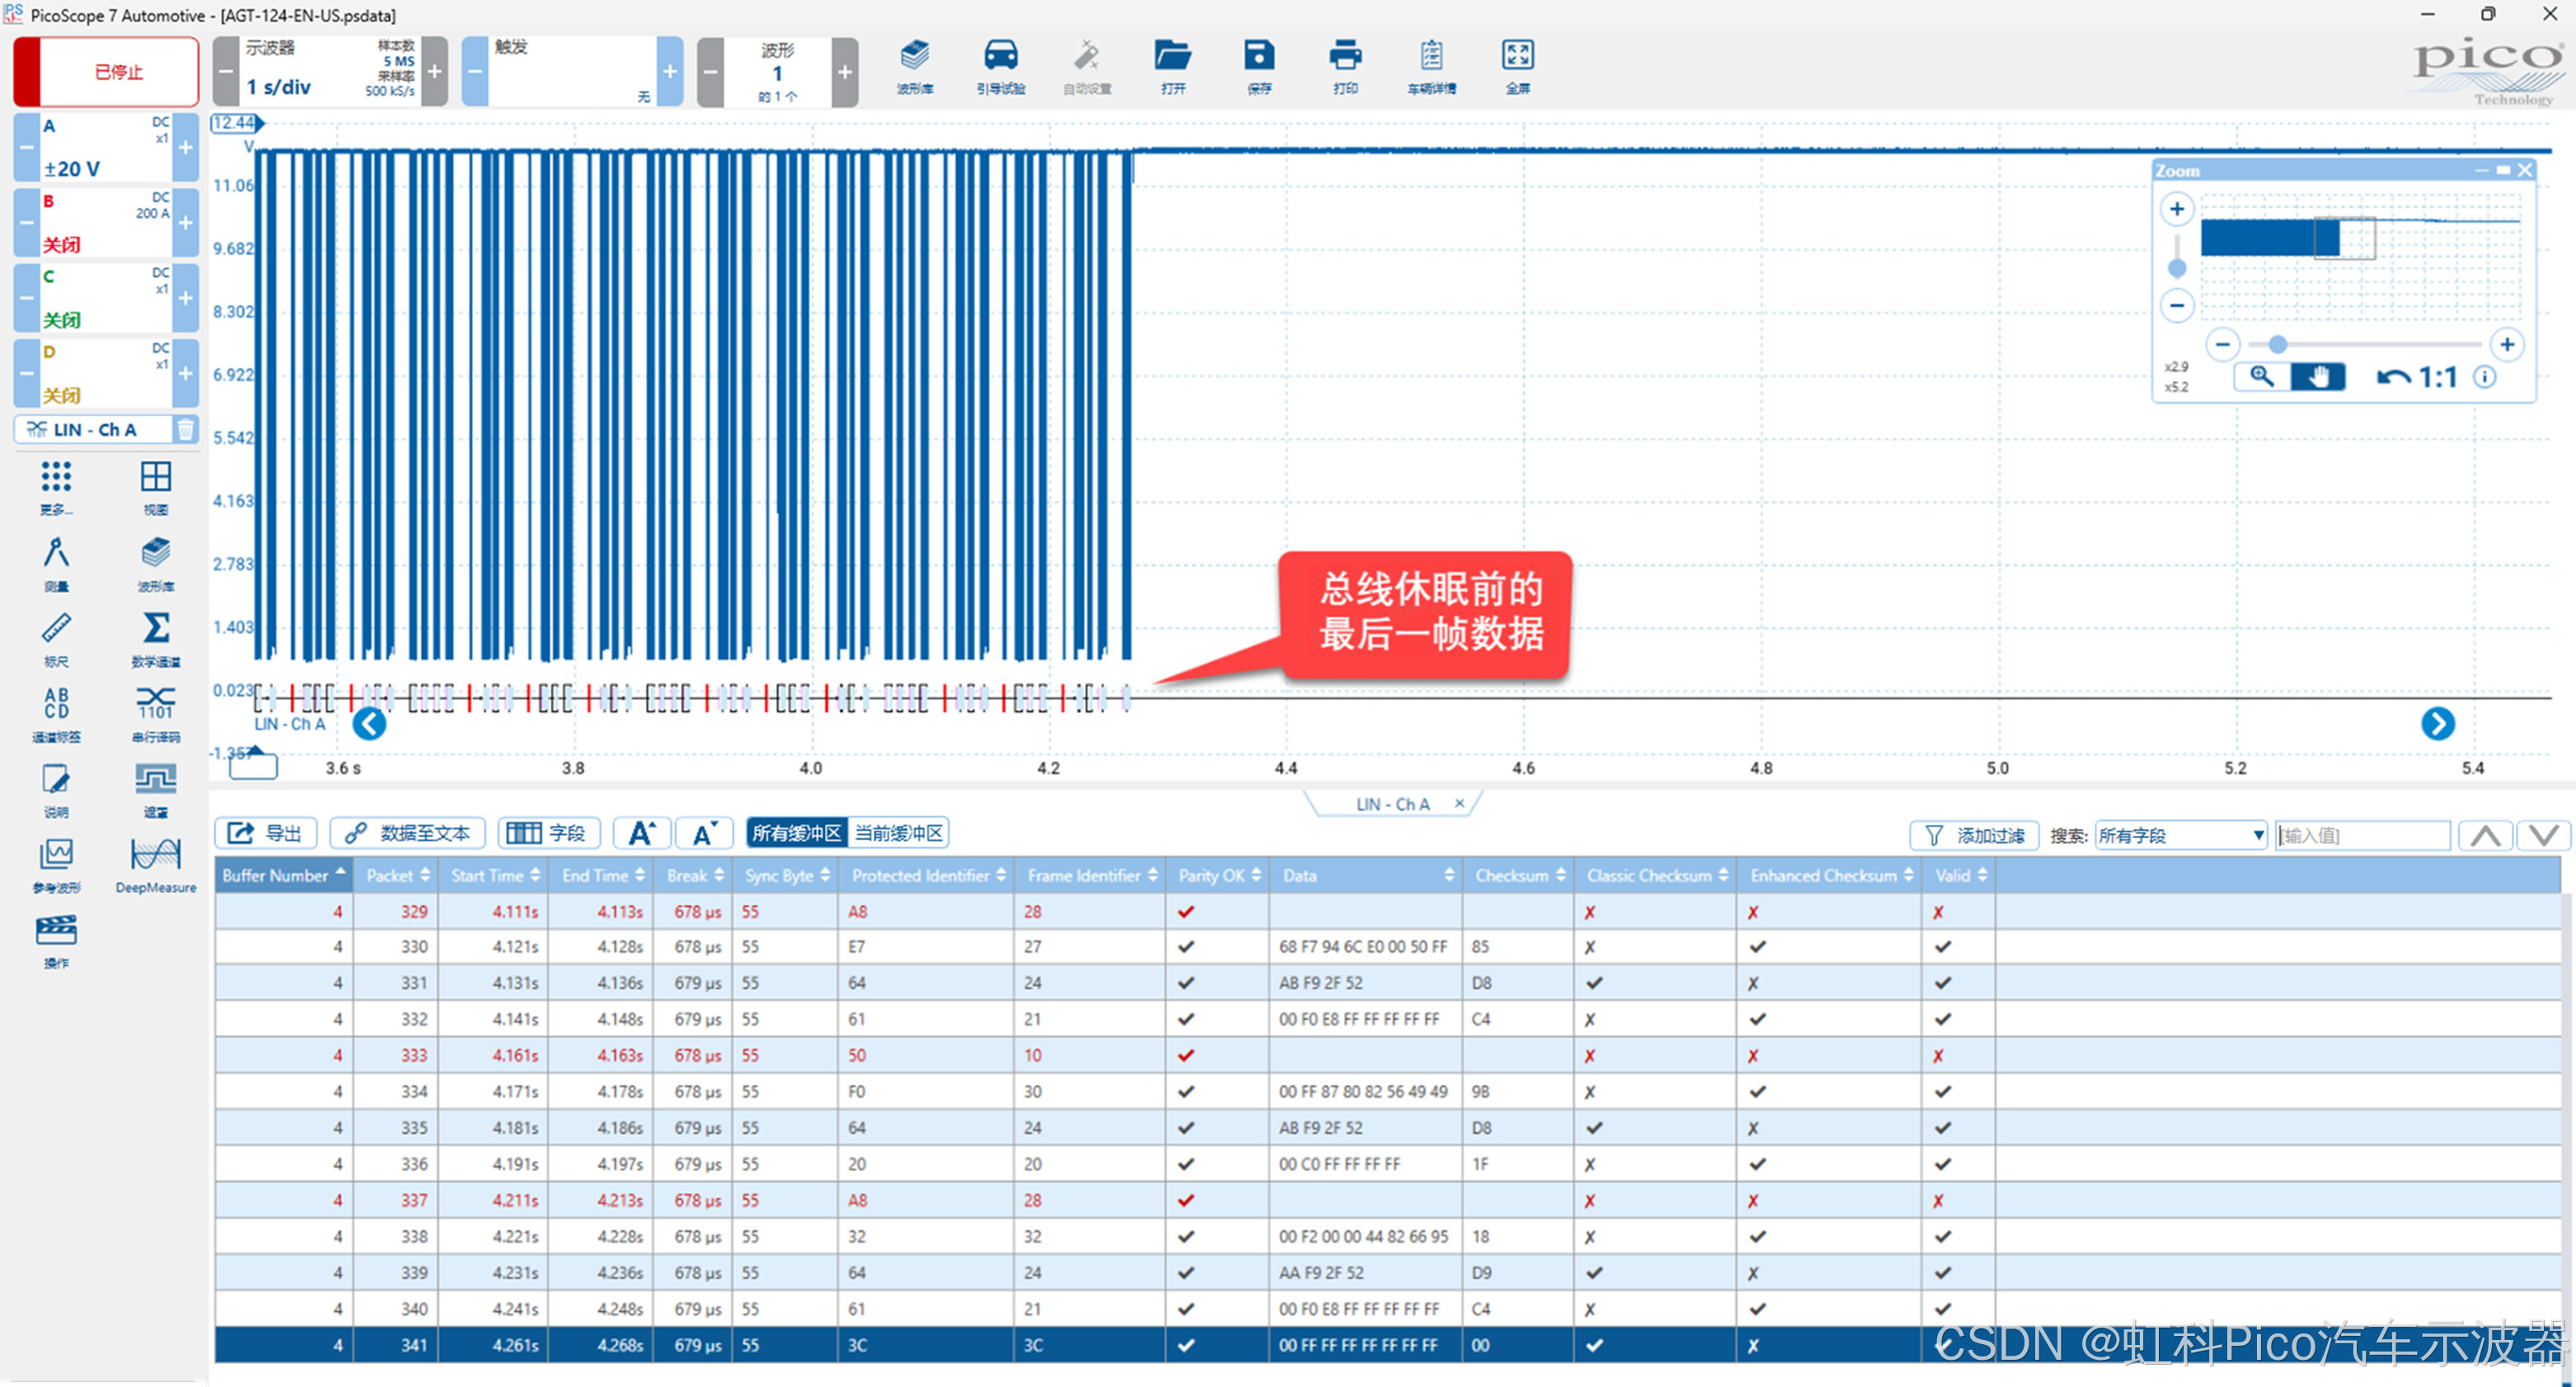The height and width of the screenshot is (1387, 2576).
Task: Switch to Current Buffer view
Action: pyautogui.click(x=897, y=833)
